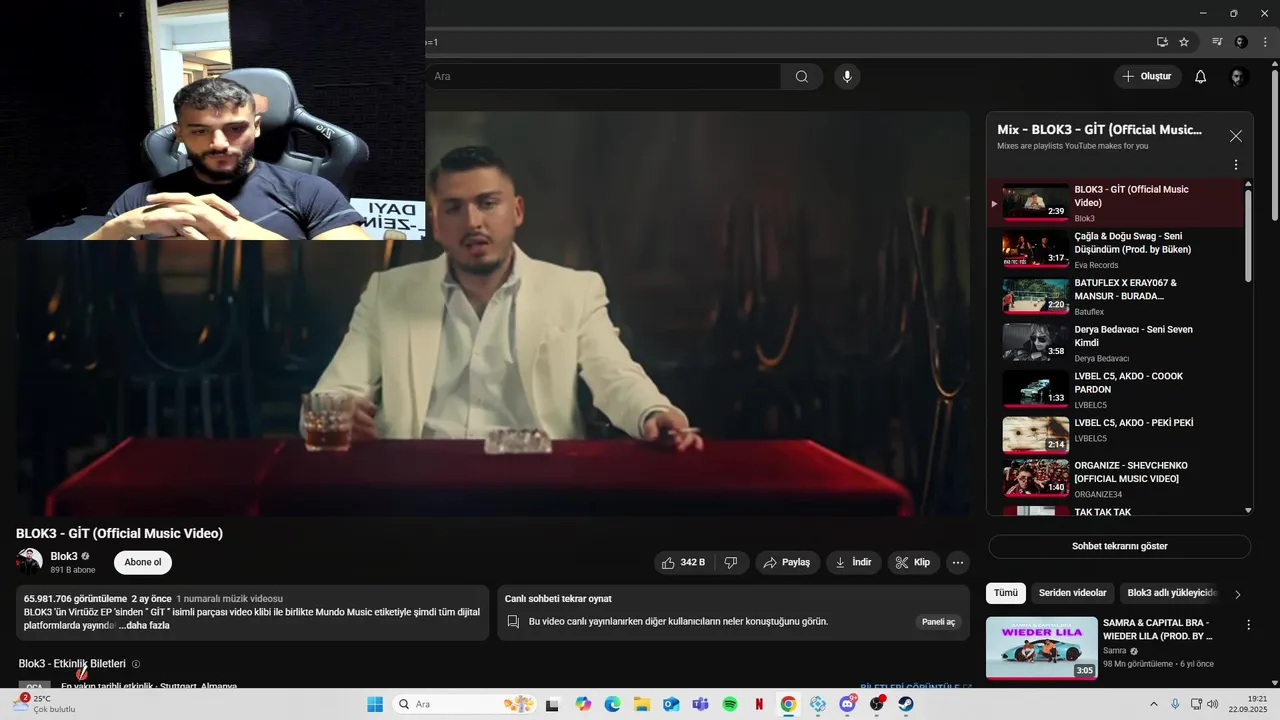This screenshot has height=720, width=1280.
Task: Open Spotify from taskbar
Action: click(730, 704)
